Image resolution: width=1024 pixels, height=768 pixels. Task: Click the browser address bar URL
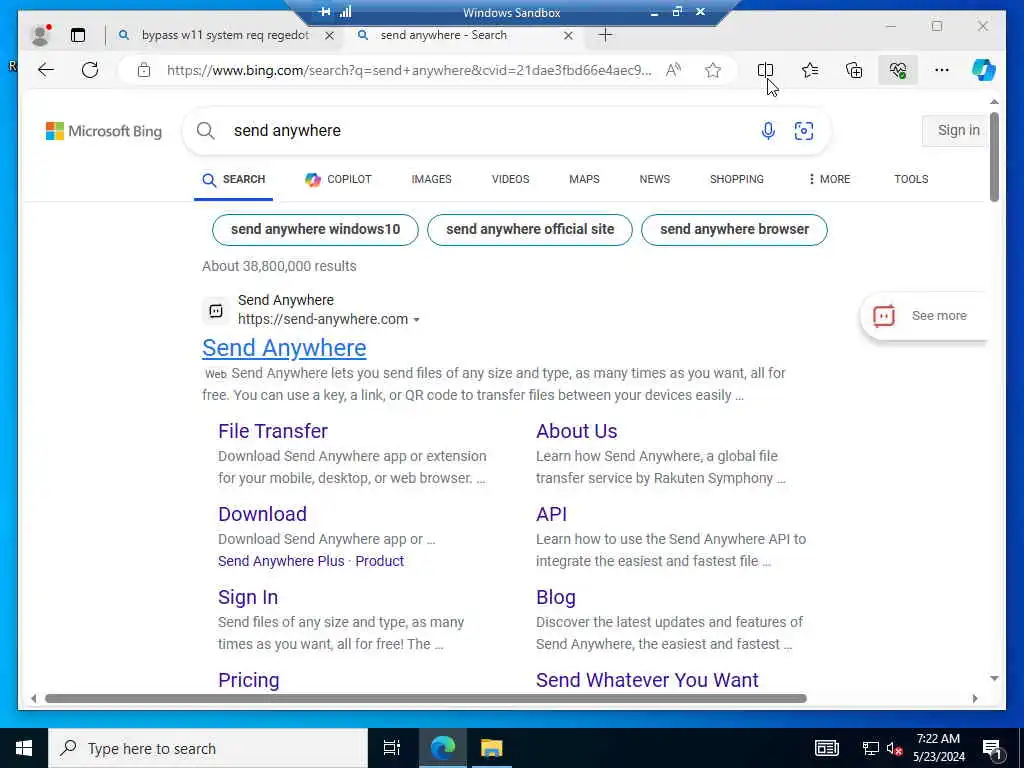(x=409, y=71)
